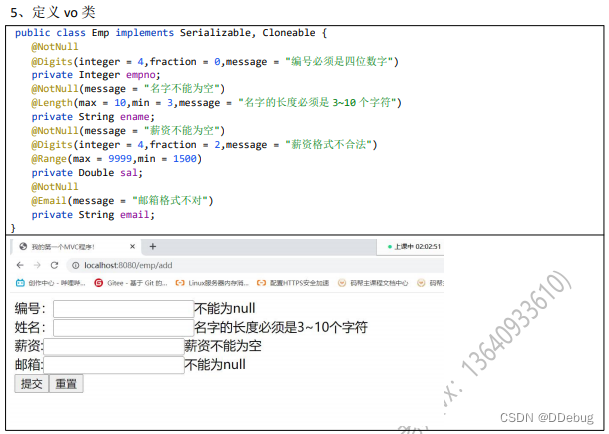This screenshot has width=609, height=434.
Task: Click error text 薪资不能为空
Action: 223,346
